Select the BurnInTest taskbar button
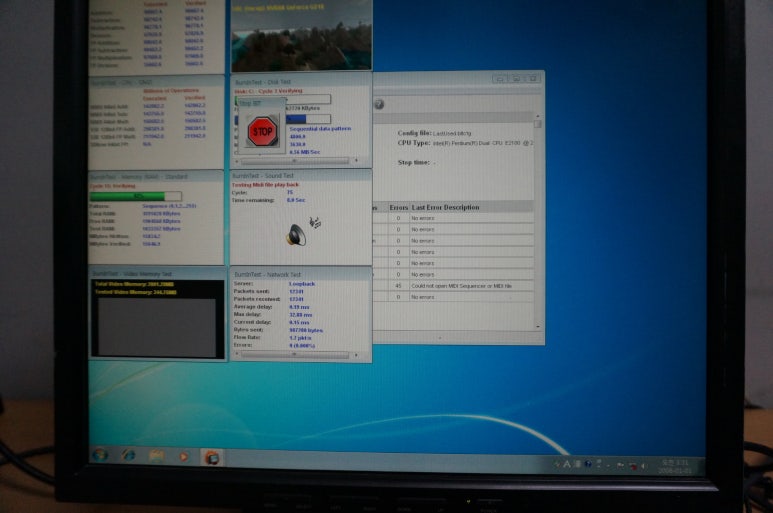This screenshot has height=513, width=773. tap(212, 458)
